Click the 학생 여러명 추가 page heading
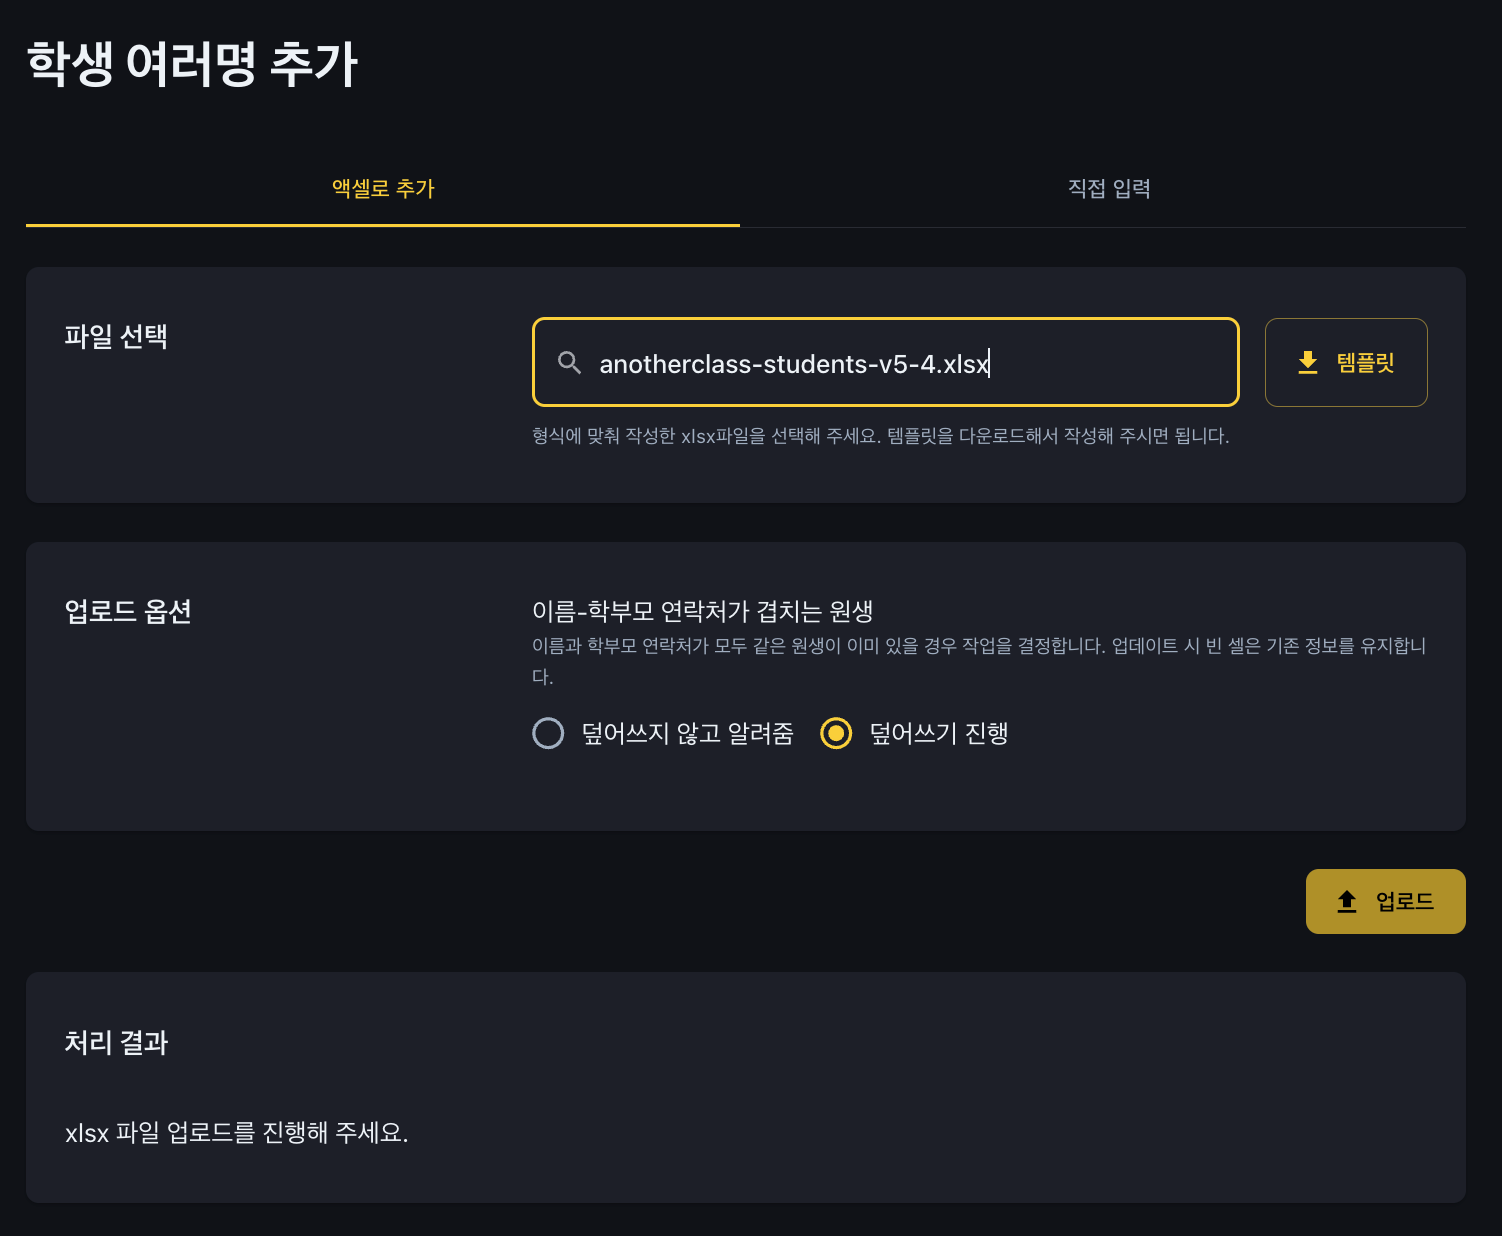 [x=192, y=64]
